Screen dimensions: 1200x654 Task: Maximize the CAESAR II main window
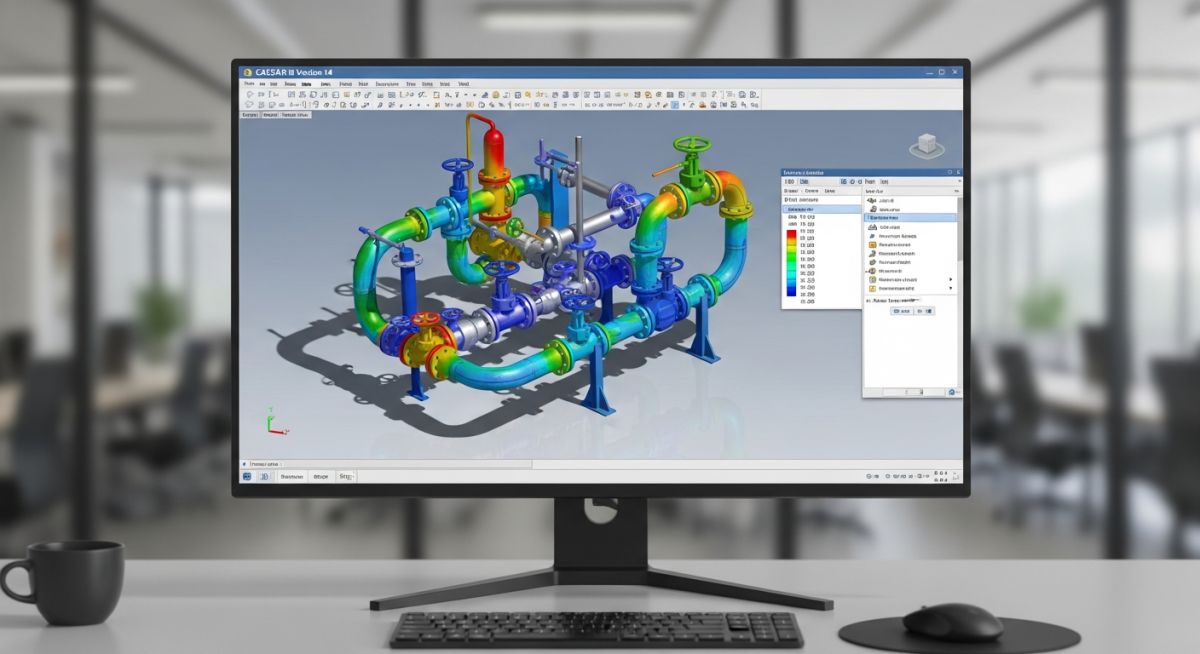[941, 72]
